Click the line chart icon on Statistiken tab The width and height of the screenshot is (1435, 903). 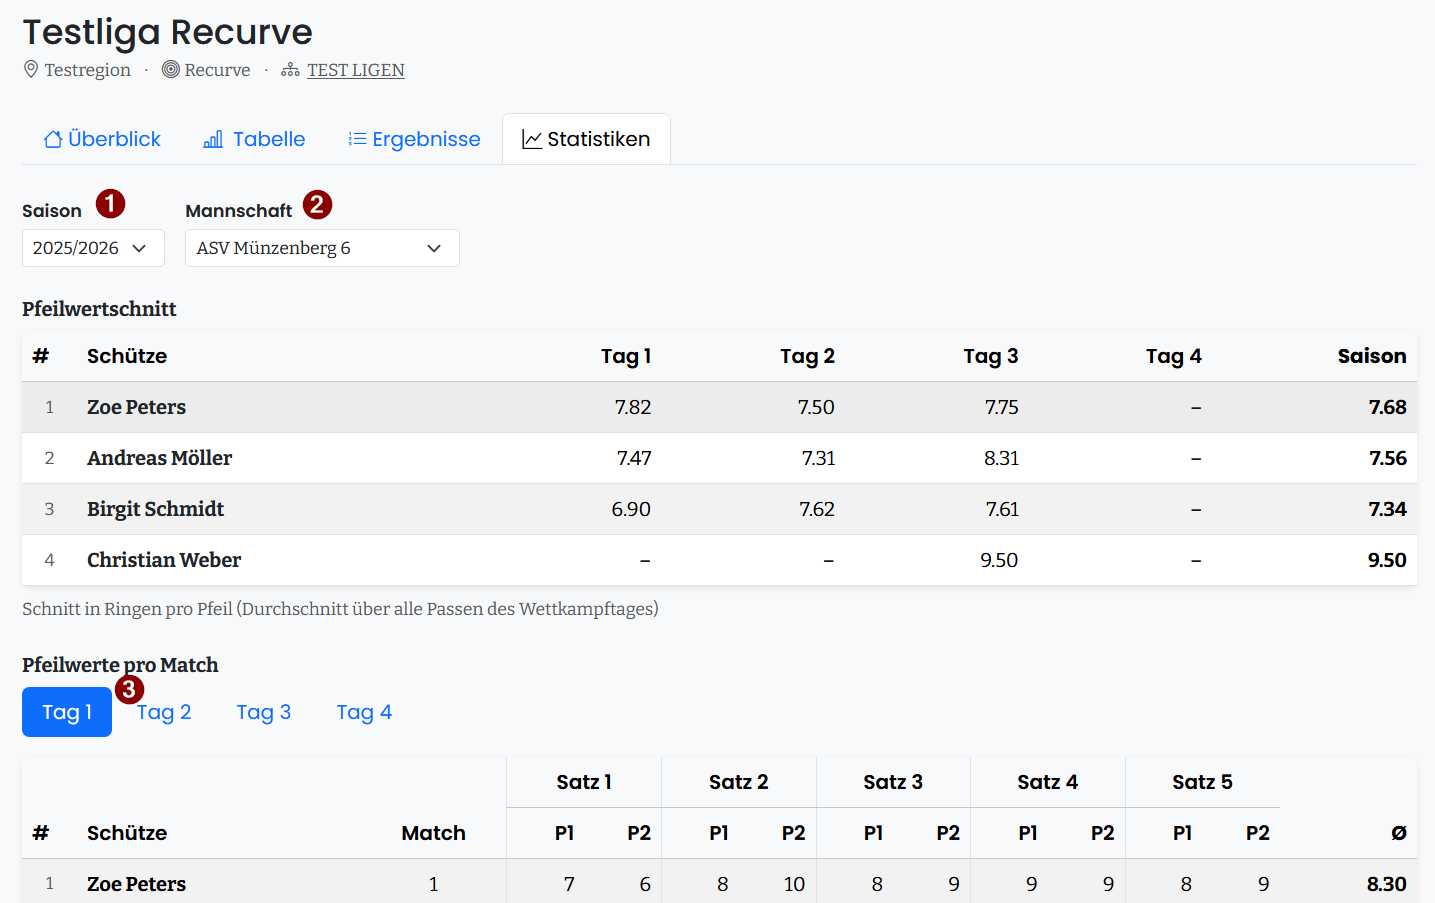coord(532,139)
